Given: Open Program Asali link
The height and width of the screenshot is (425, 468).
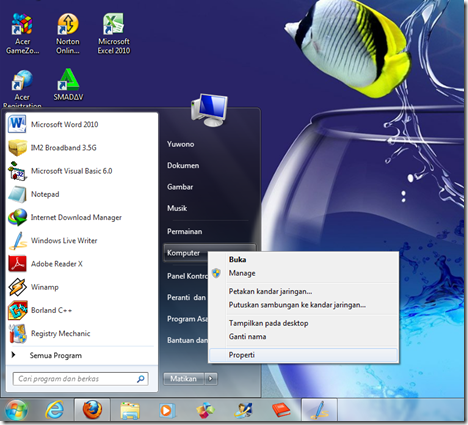Looking at the screenshot, I should (x=187, y=319).
